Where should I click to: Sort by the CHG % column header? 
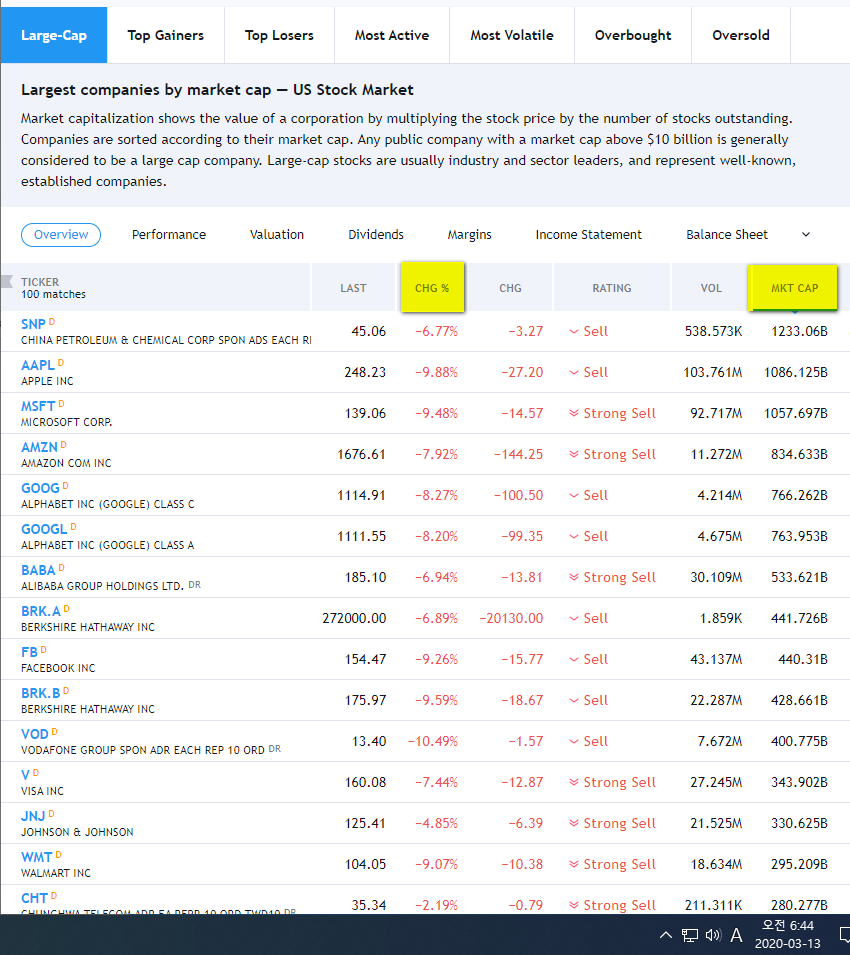point(432,288)
